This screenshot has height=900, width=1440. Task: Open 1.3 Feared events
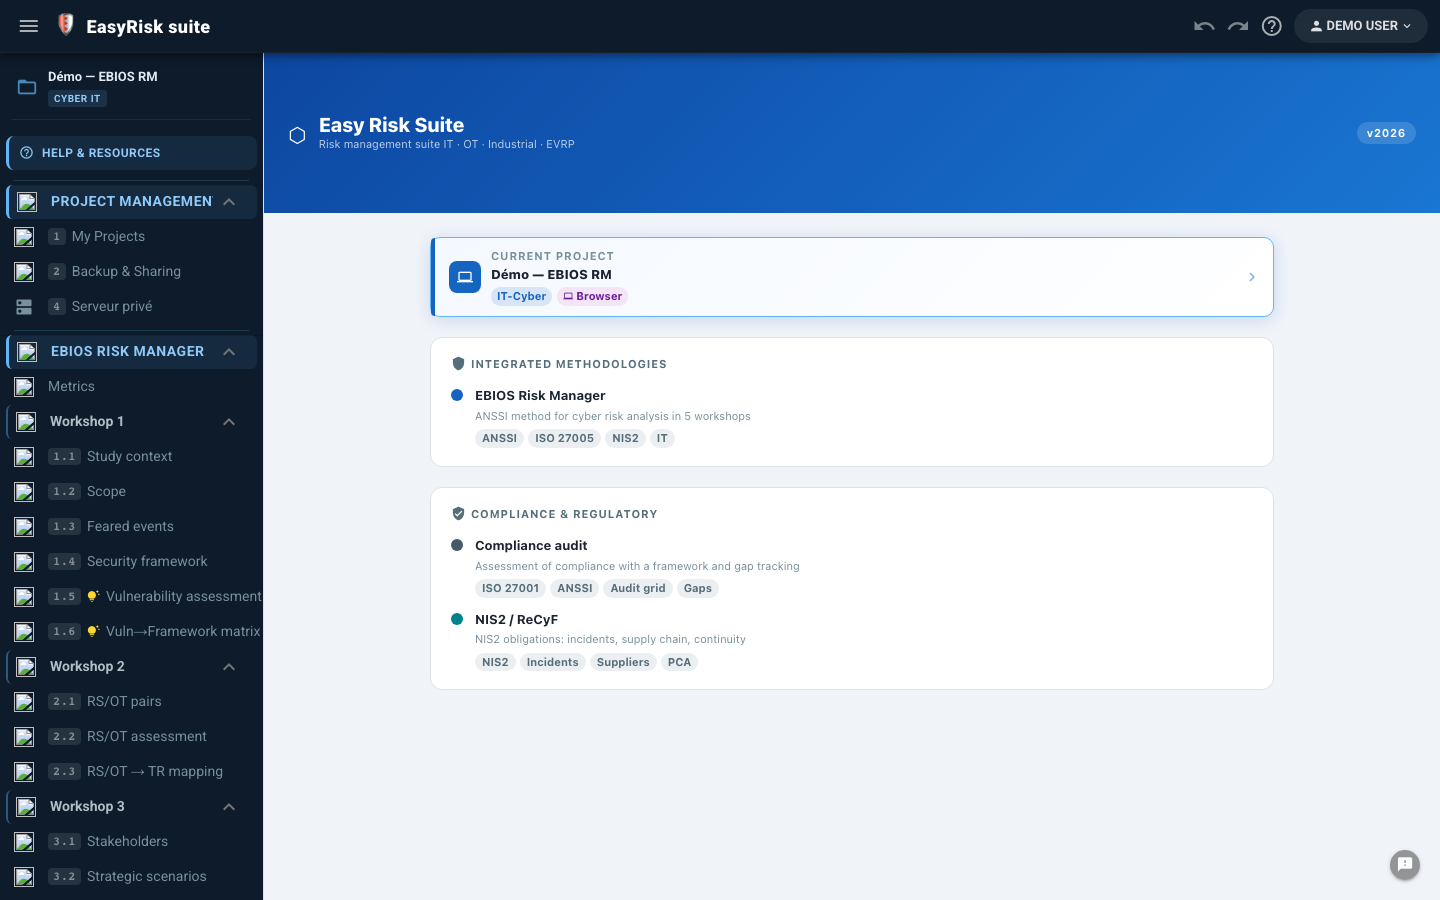(131, 526)
